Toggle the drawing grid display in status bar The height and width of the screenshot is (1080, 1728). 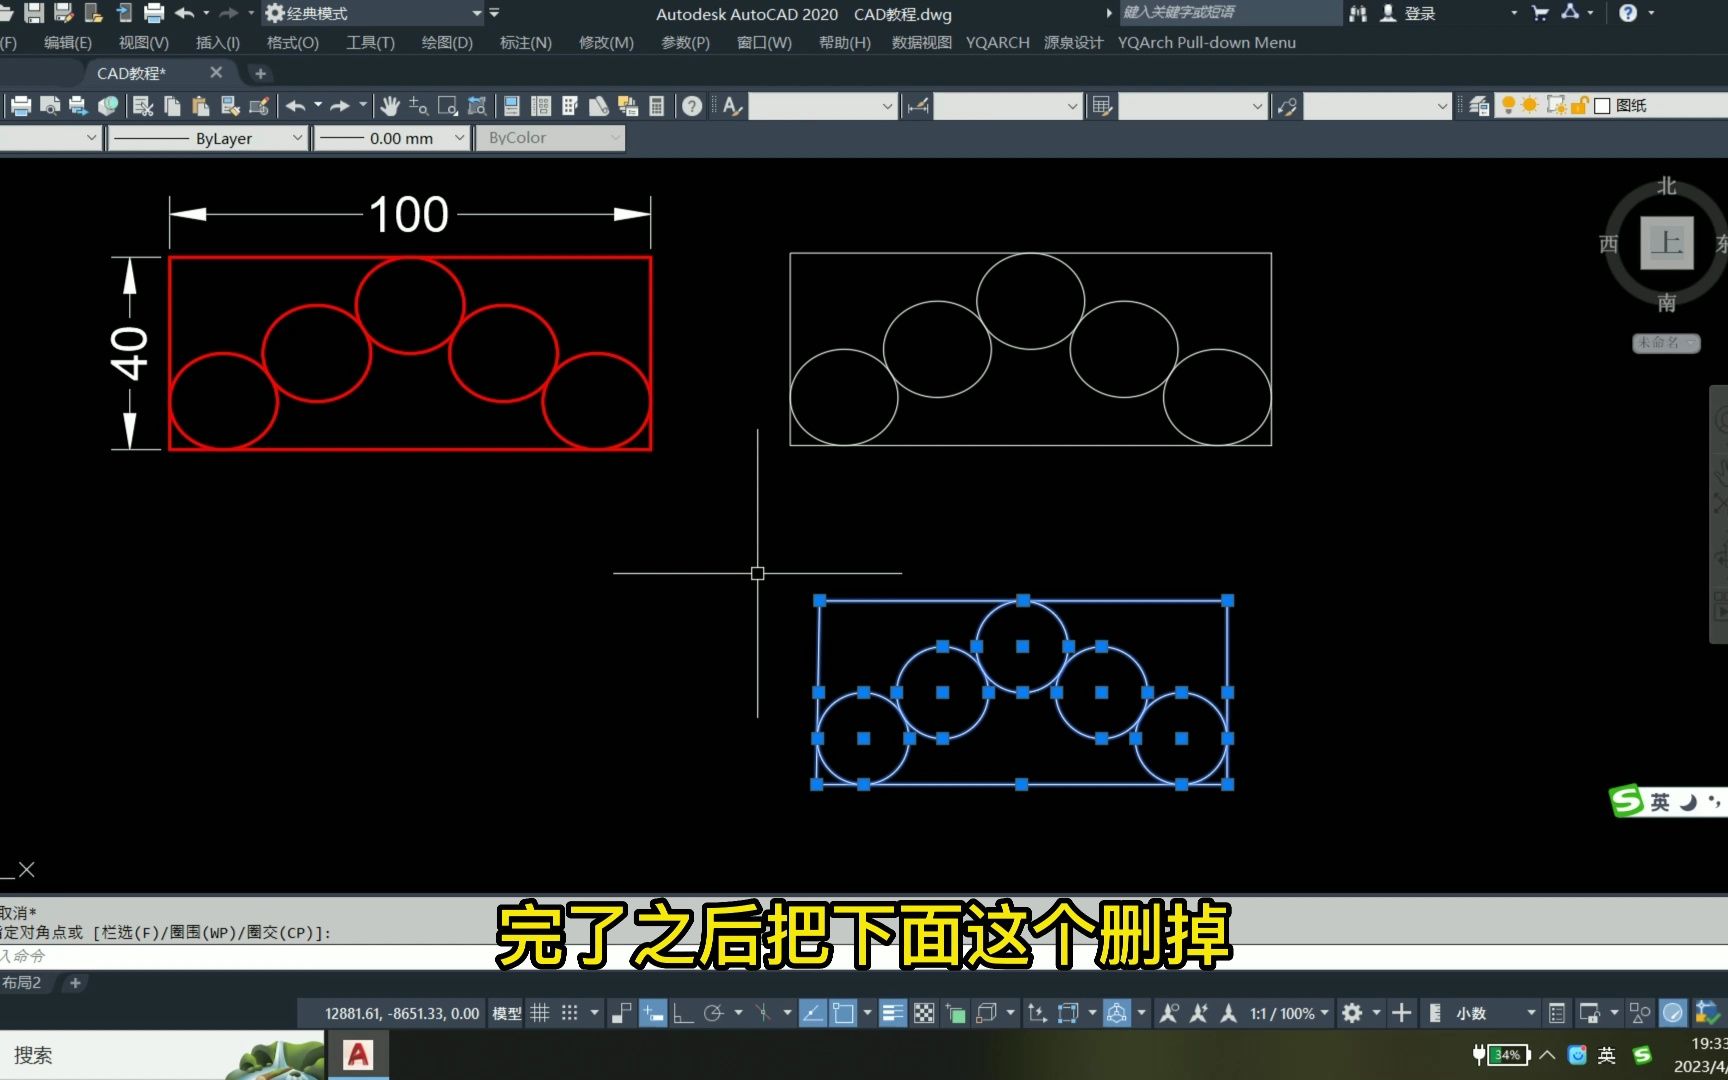(x=540, y=1013)
